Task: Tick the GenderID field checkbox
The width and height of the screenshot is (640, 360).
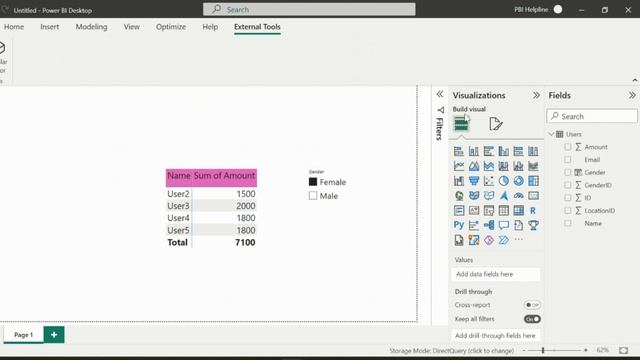Action: click(568, 185)
